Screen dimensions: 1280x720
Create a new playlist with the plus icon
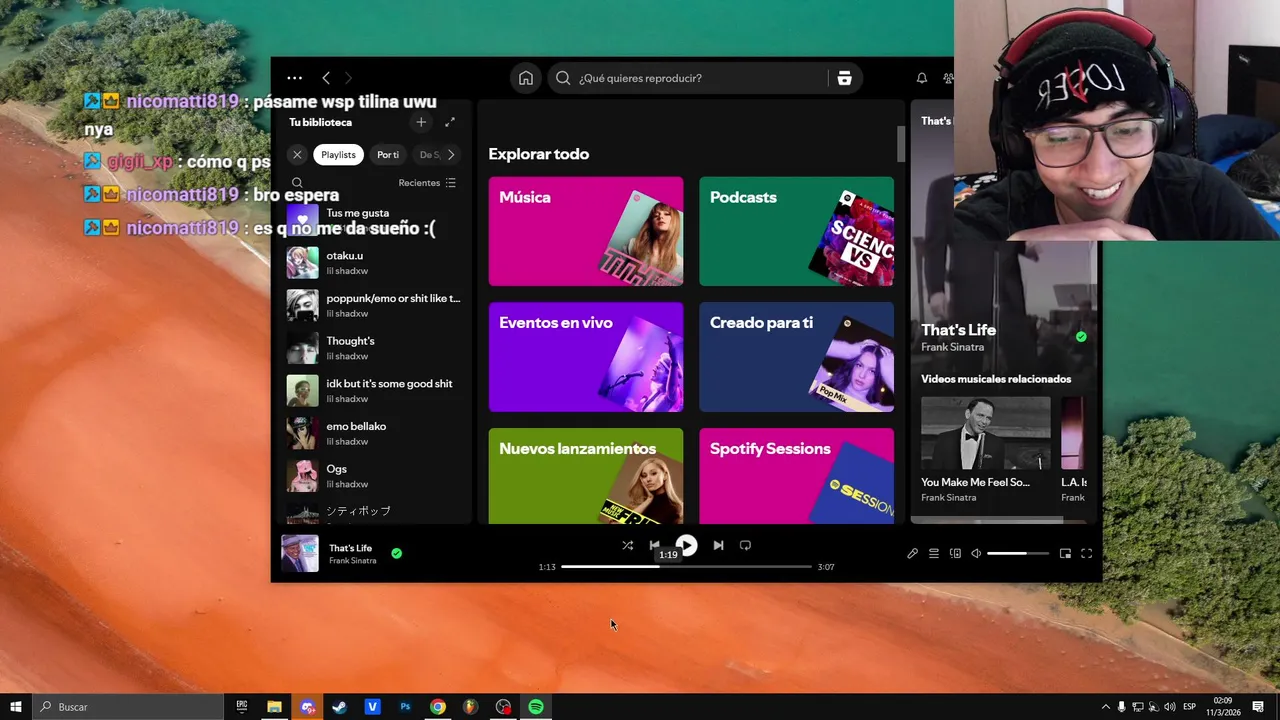(x=421, y=122)
